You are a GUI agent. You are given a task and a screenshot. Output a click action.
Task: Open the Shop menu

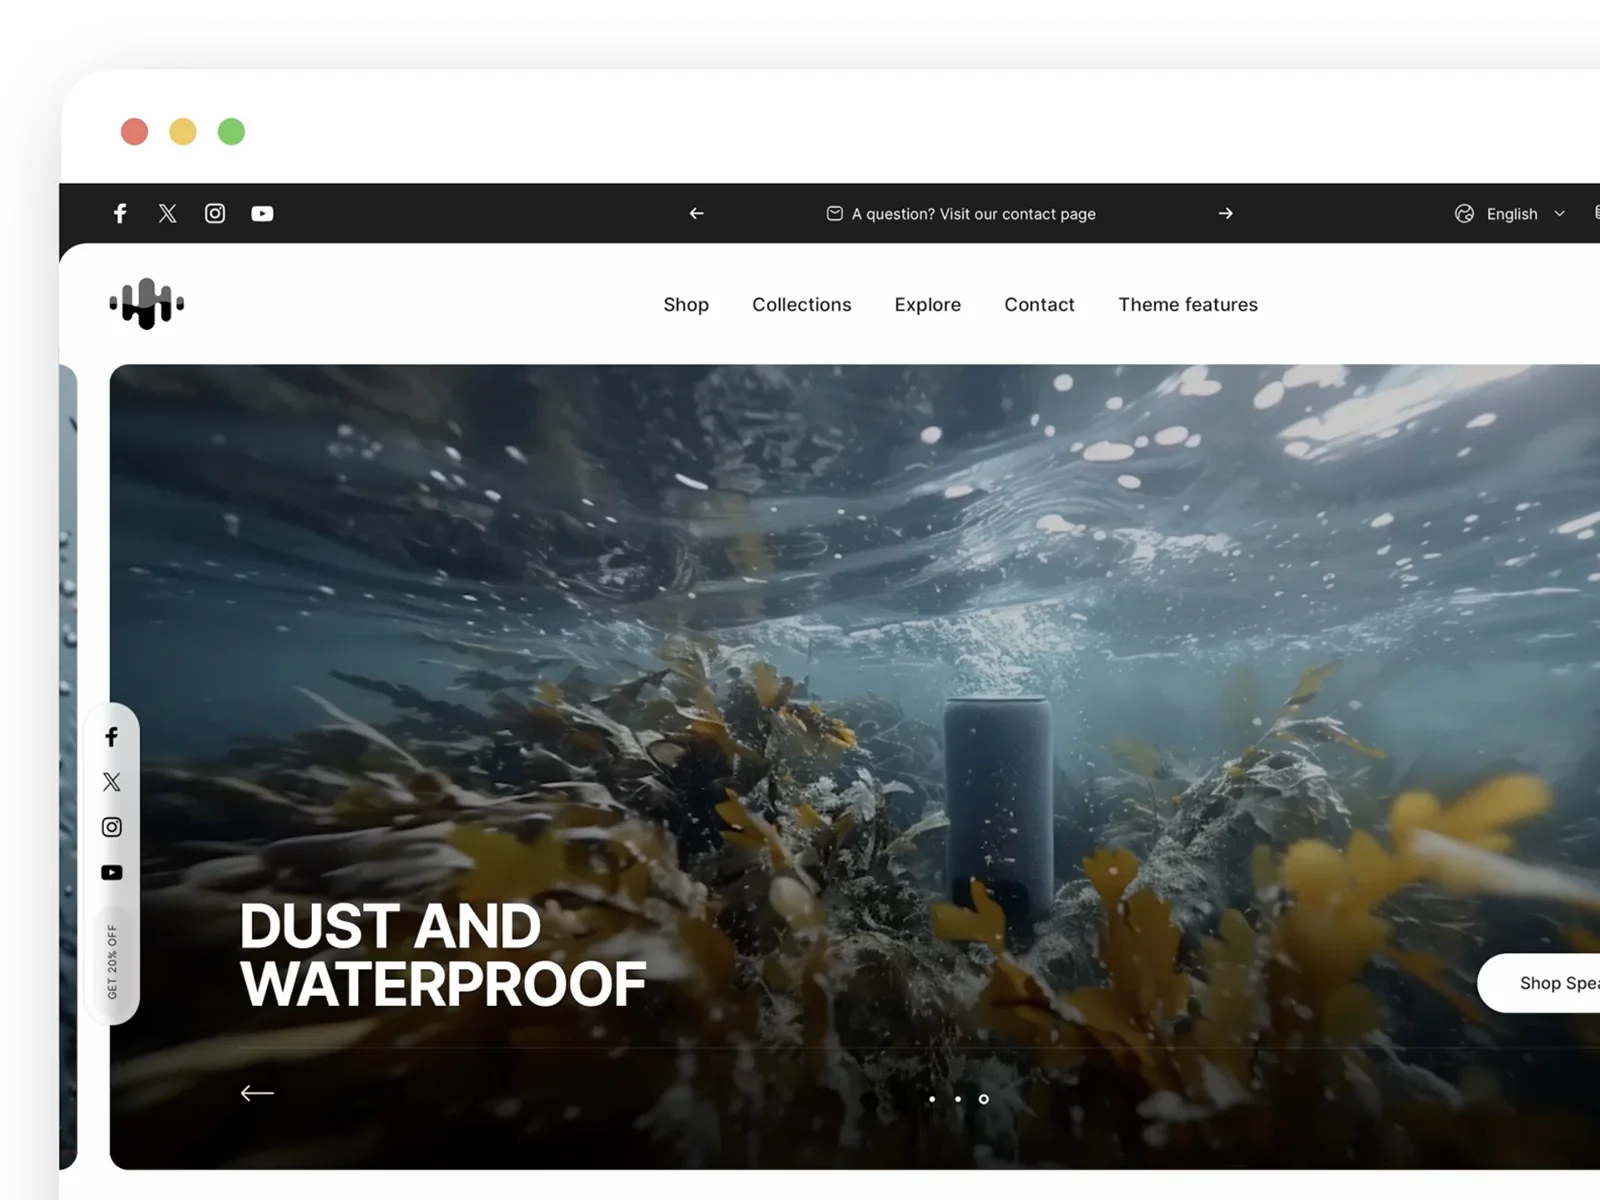coord(686,305)
